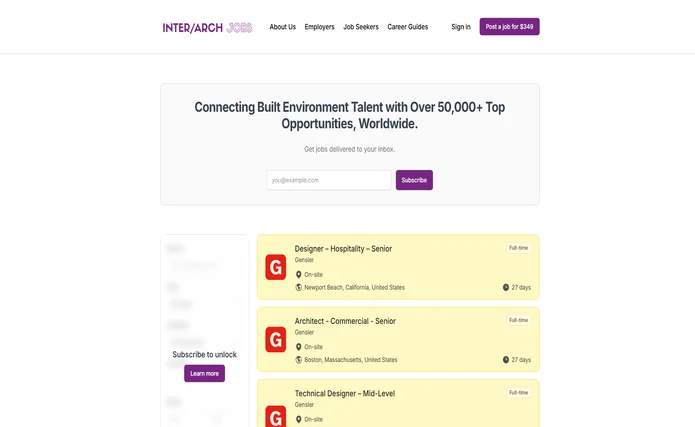Open Career Guides in the navigation

[407, 27]
